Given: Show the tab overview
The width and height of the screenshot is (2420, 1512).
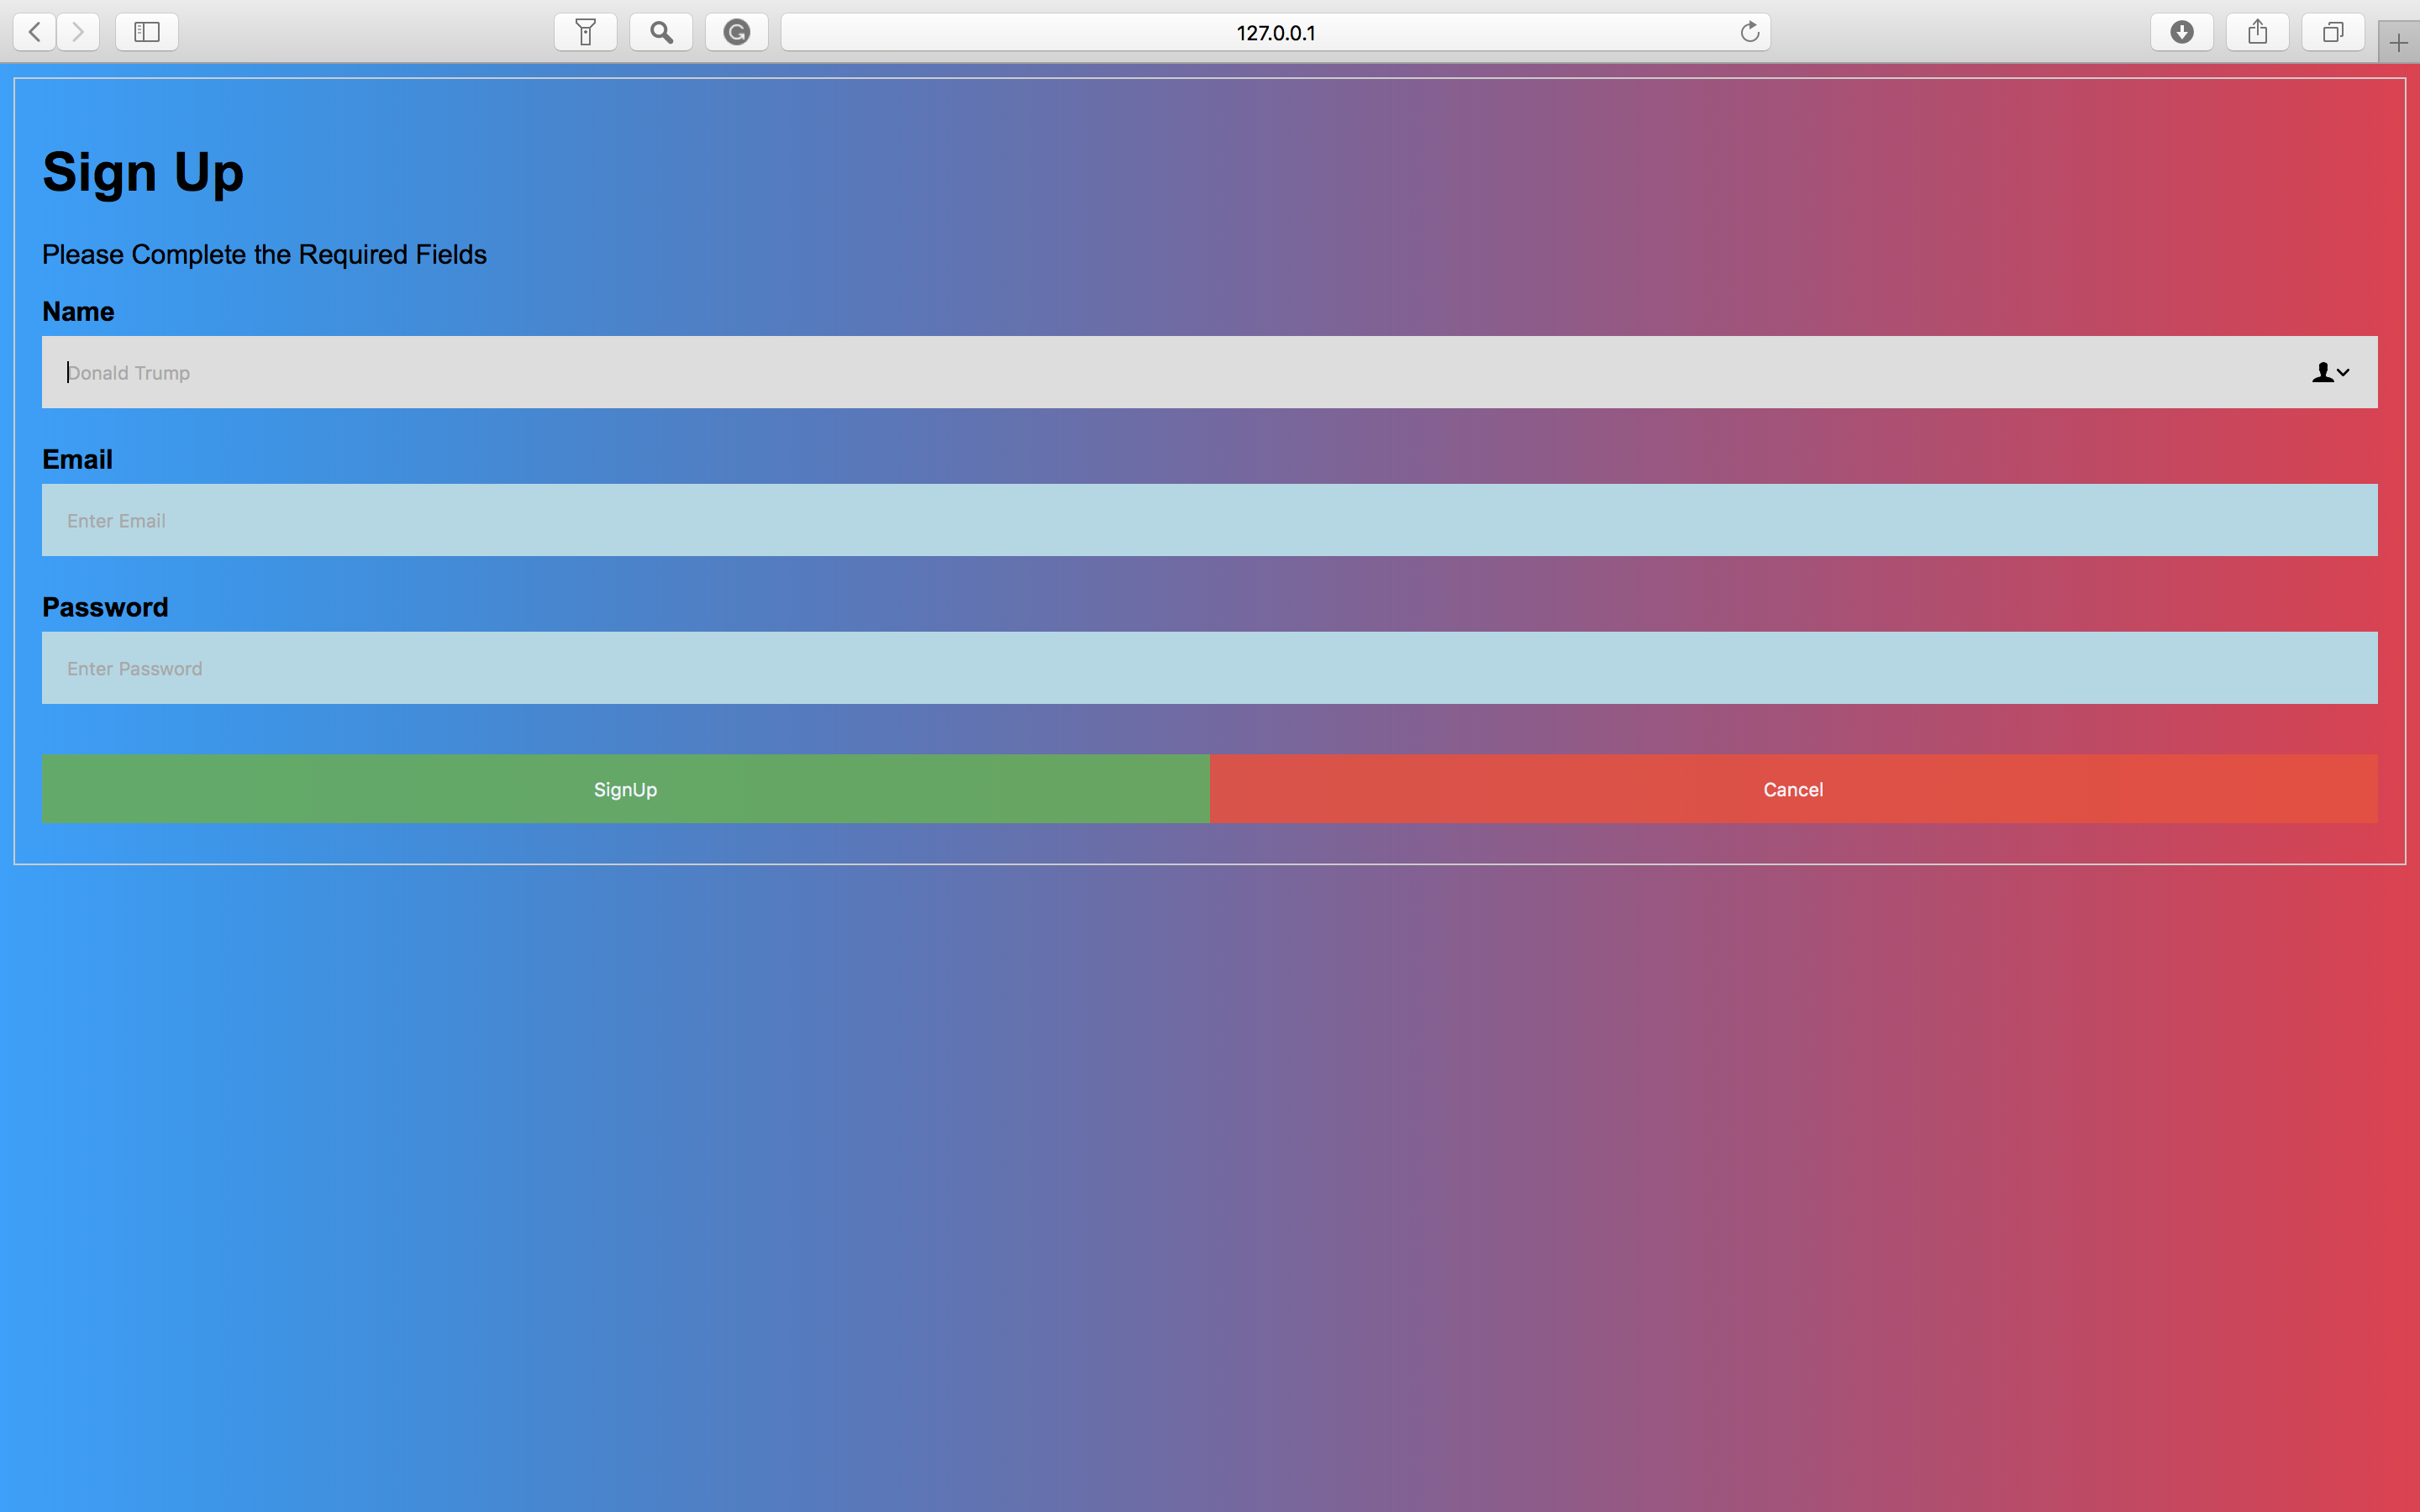Looking at the screenshot, I should click(x=2333, y=32).
